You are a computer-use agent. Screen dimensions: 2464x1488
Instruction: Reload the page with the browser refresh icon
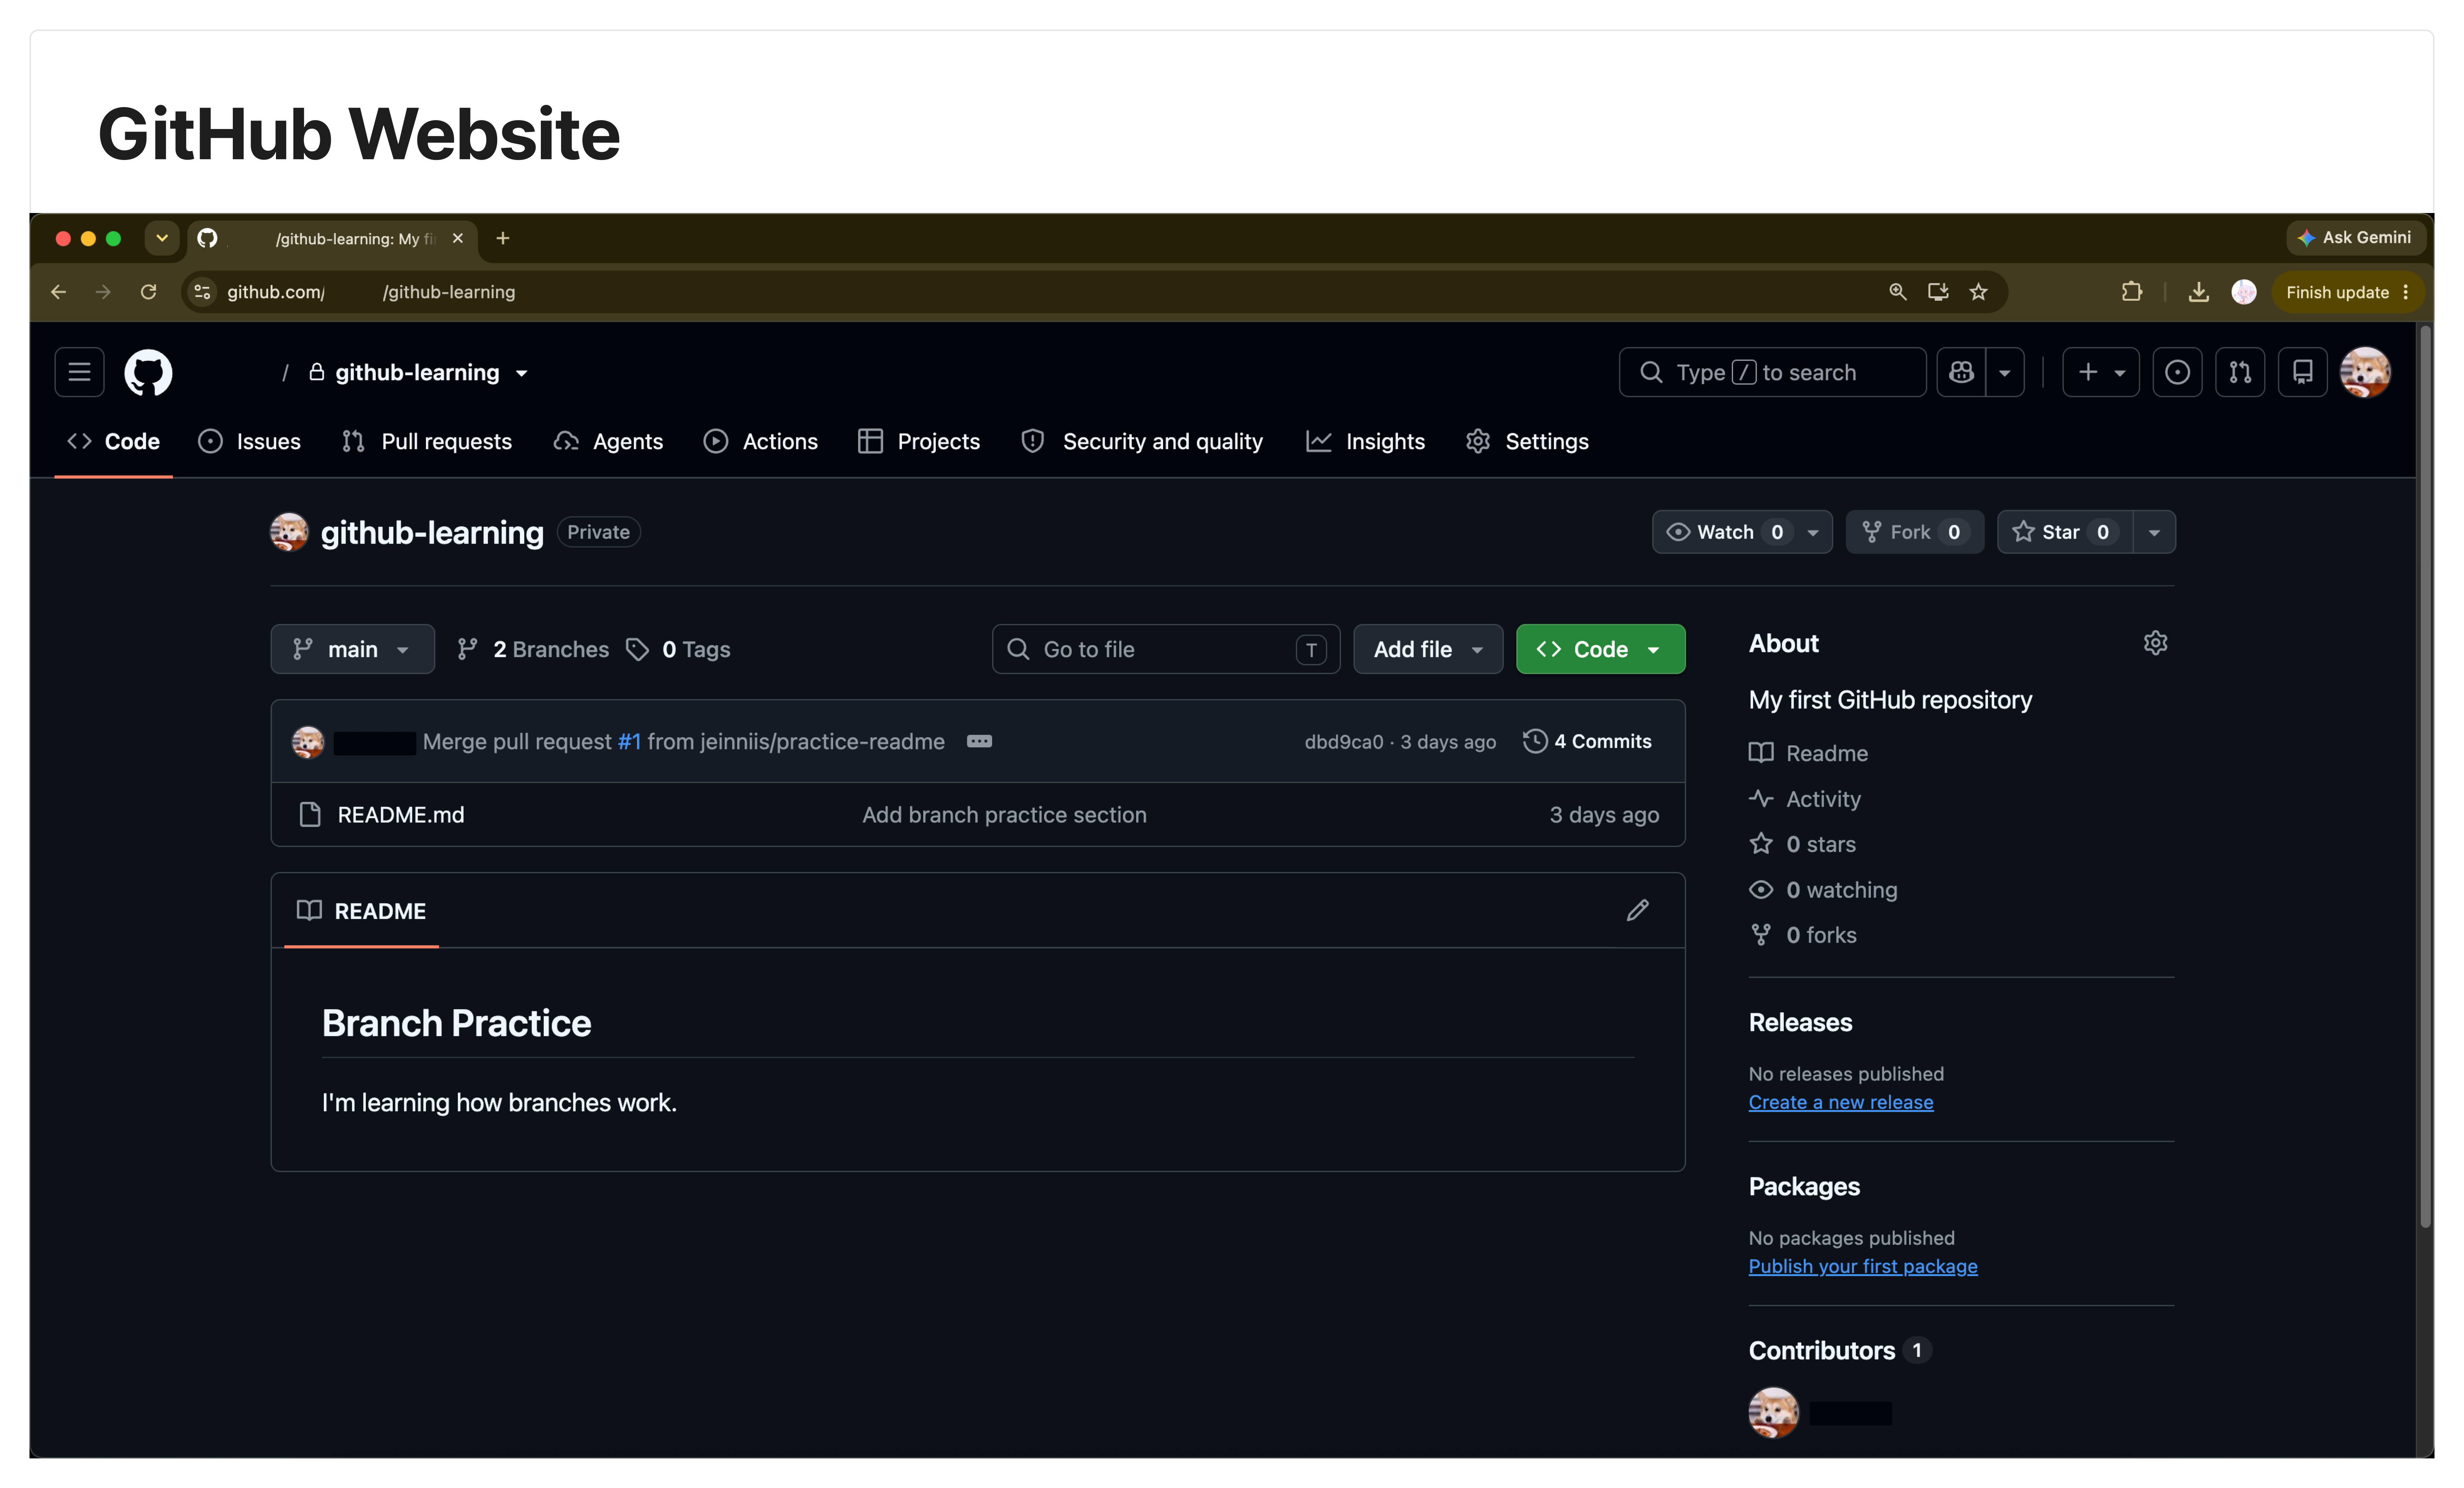(148, 292)
